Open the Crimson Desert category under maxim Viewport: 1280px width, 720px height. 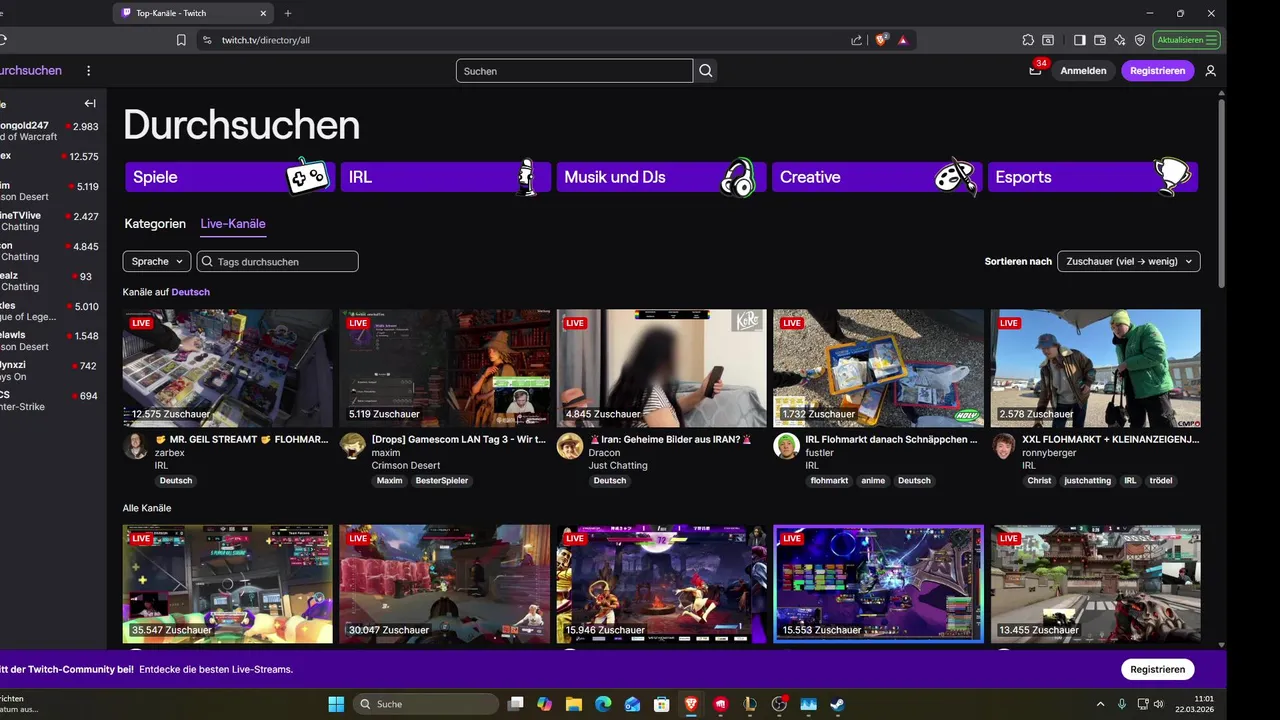[x=405, y=466]
